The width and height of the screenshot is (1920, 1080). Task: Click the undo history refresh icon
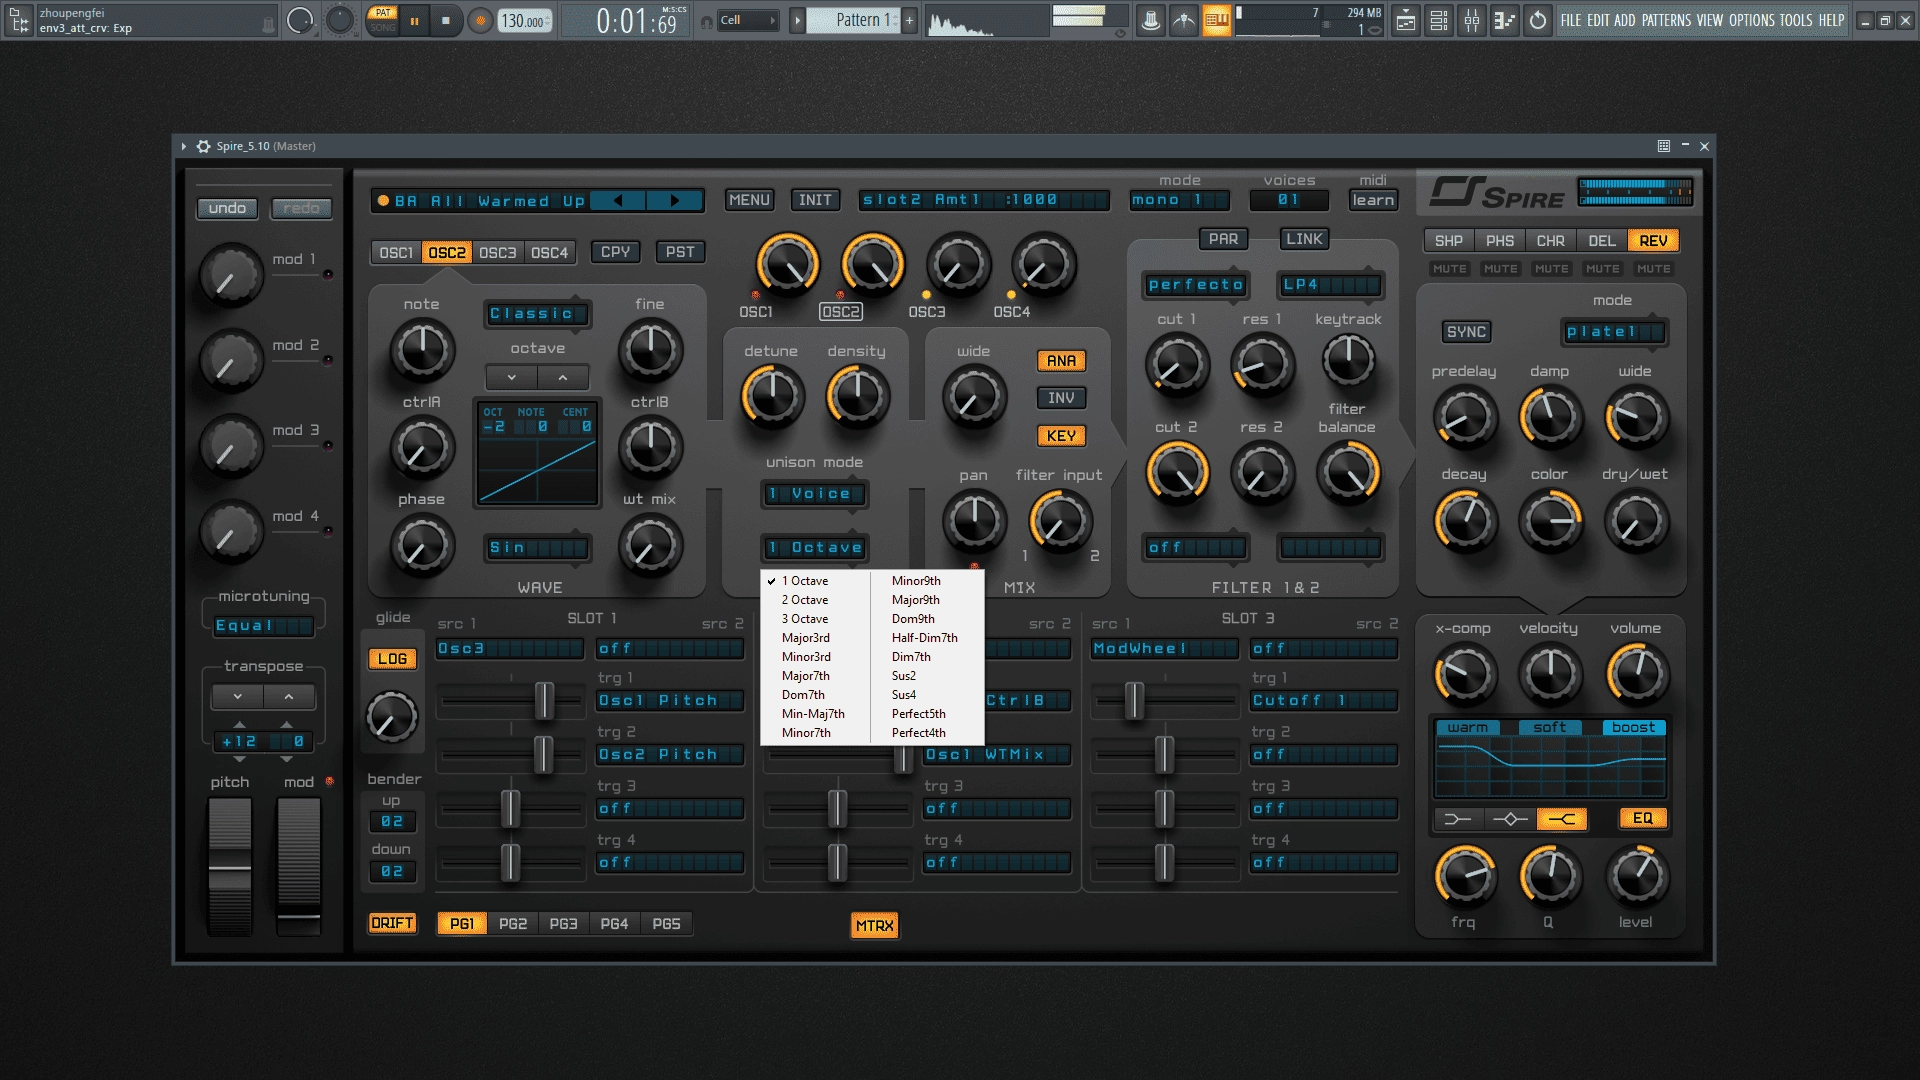(x=1538, y=20)
